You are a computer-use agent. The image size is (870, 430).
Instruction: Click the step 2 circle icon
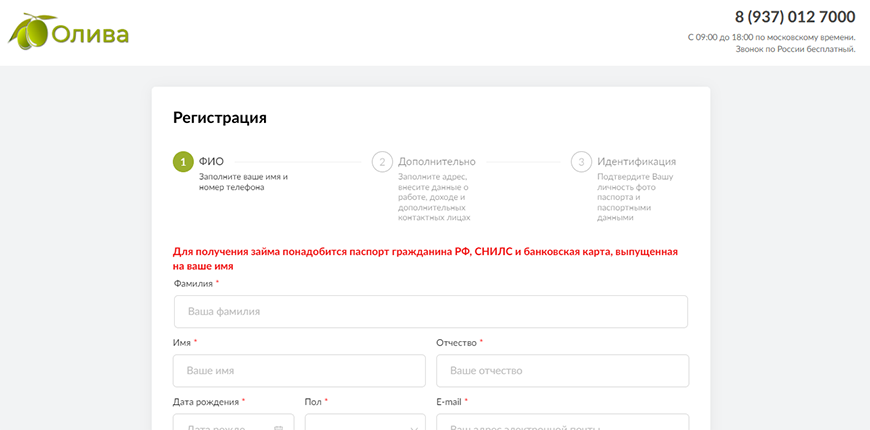coord(382,161)
